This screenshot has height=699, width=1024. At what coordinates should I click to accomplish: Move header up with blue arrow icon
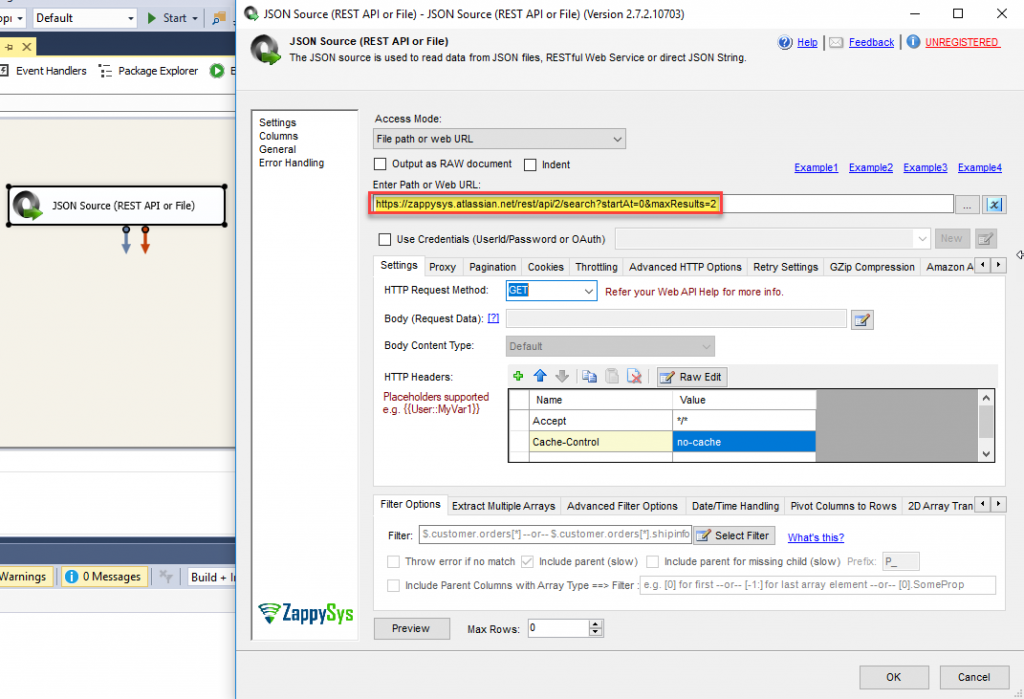pyautogui.click(x=540, y=377)
